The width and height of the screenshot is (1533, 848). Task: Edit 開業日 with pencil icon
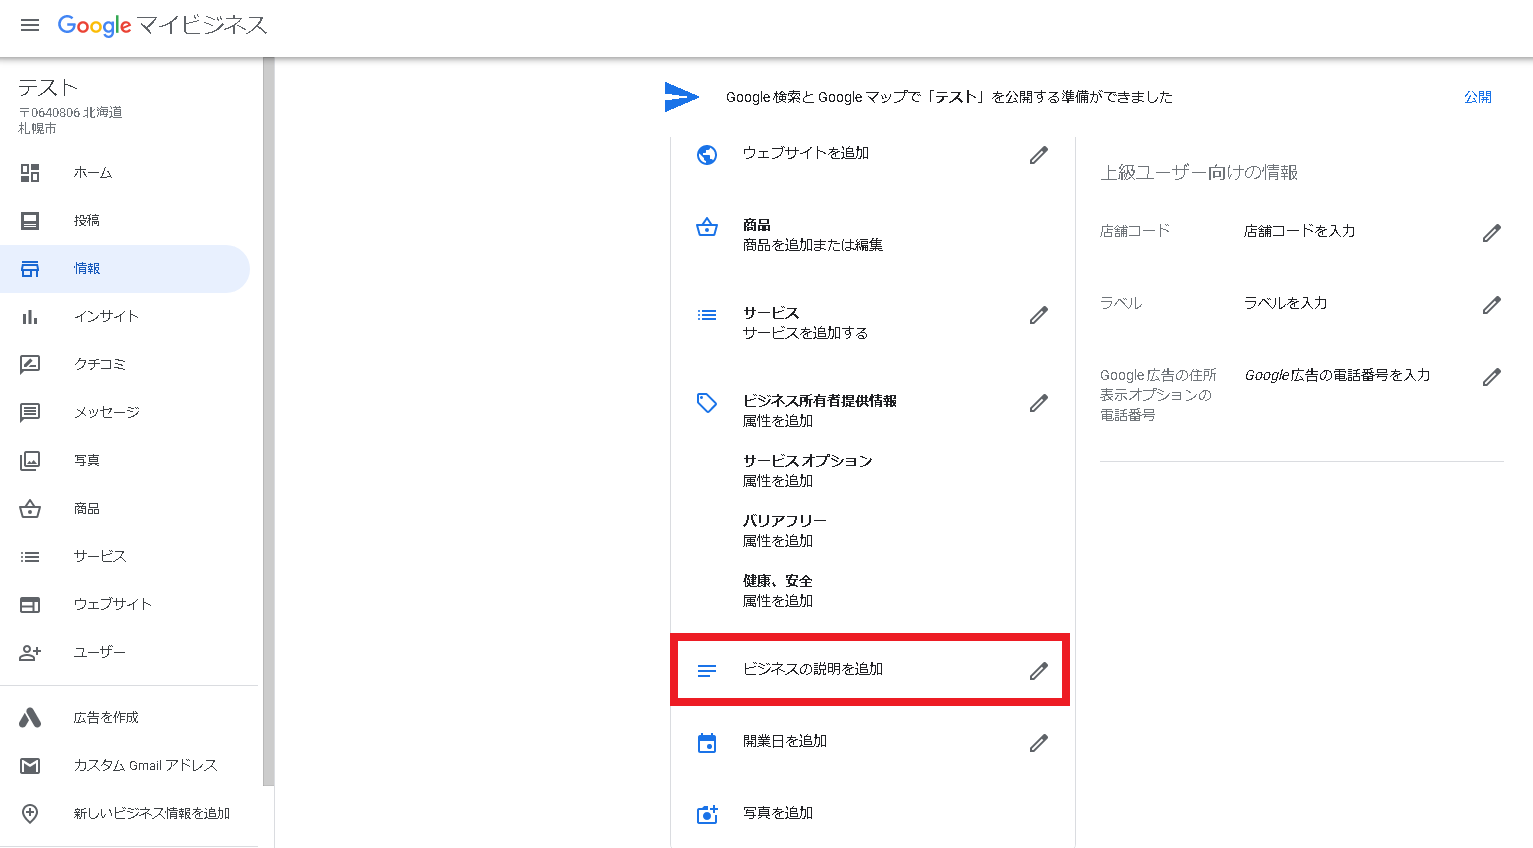click(1039, 743)
